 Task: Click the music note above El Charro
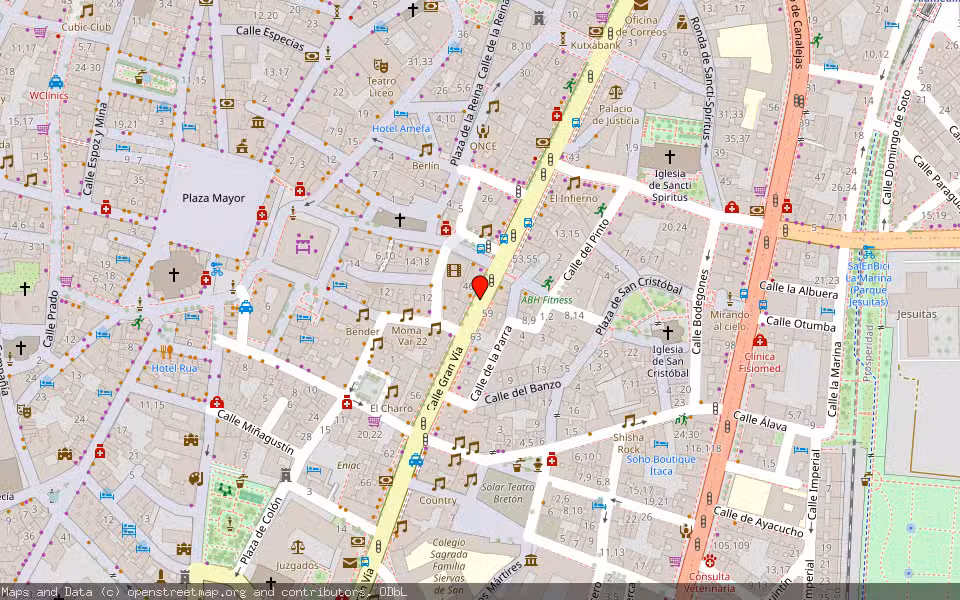tap(391, 392)
